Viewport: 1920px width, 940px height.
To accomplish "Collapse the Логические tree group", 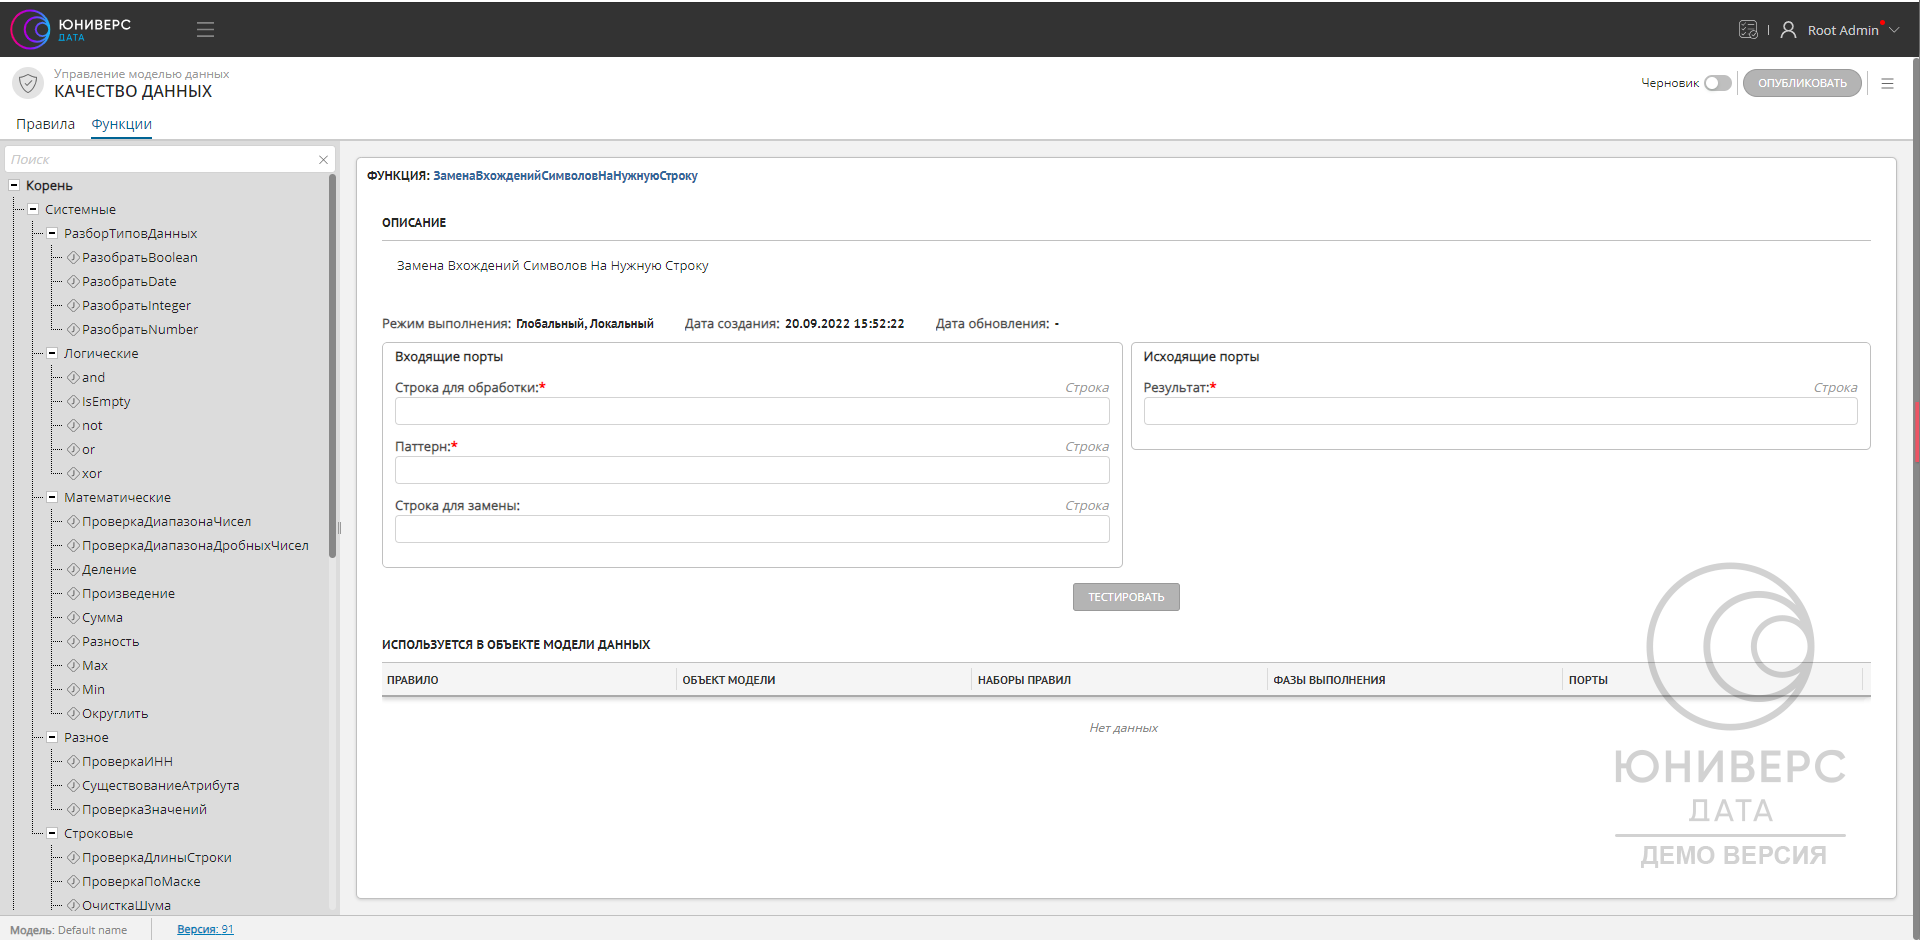I will pyautogui.click(x=52, y=354).
